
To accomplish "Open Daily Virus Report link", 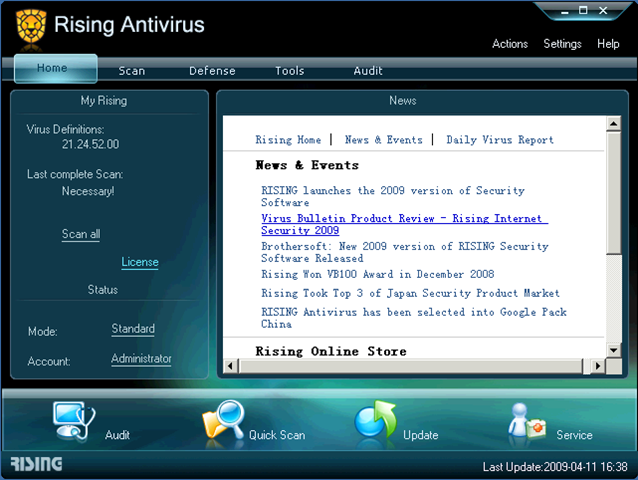I will coord(499,140).
